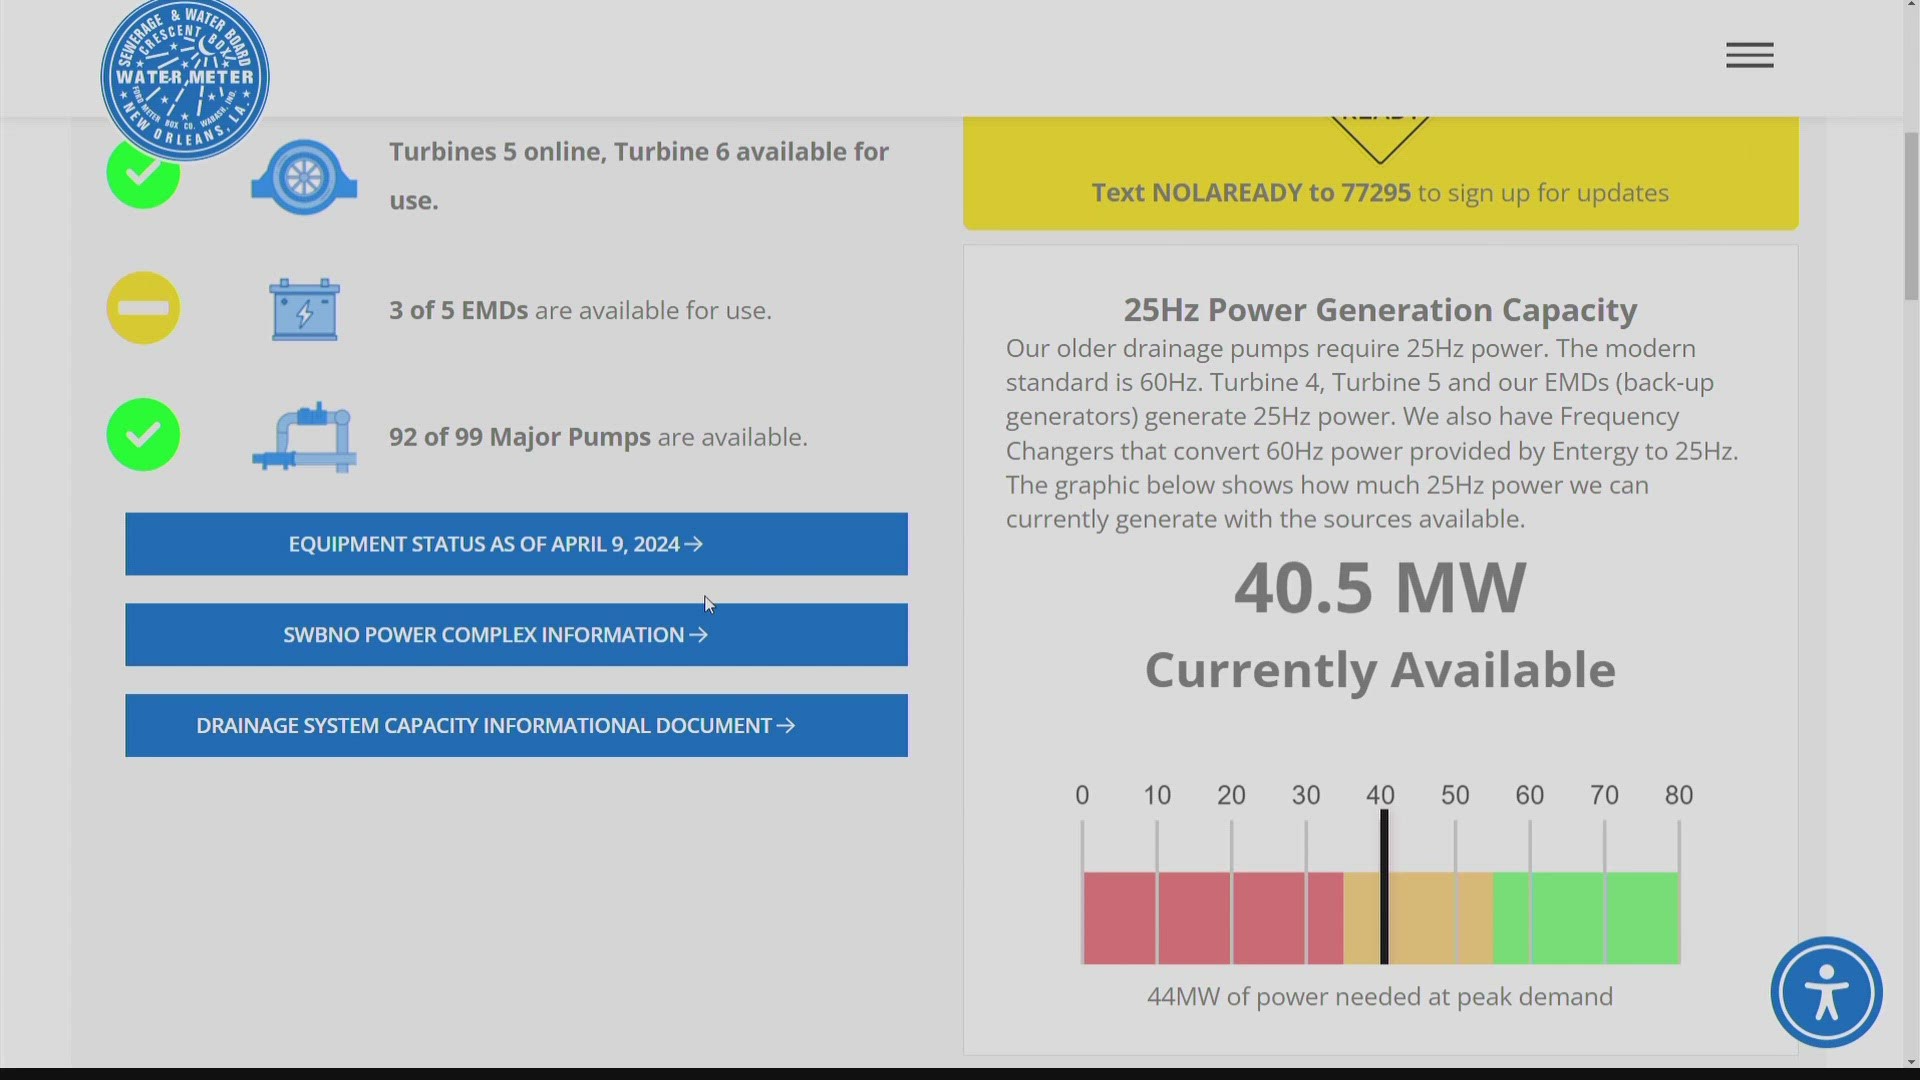Click the '0' gauge scale label
The image size is (1920, 1080).
pos(1082,796)
